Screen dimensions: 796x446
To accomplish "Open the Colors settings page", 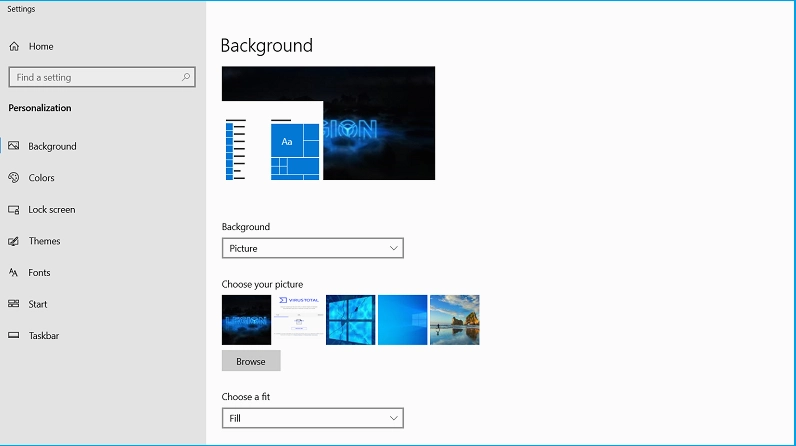I will coord(42,178).
